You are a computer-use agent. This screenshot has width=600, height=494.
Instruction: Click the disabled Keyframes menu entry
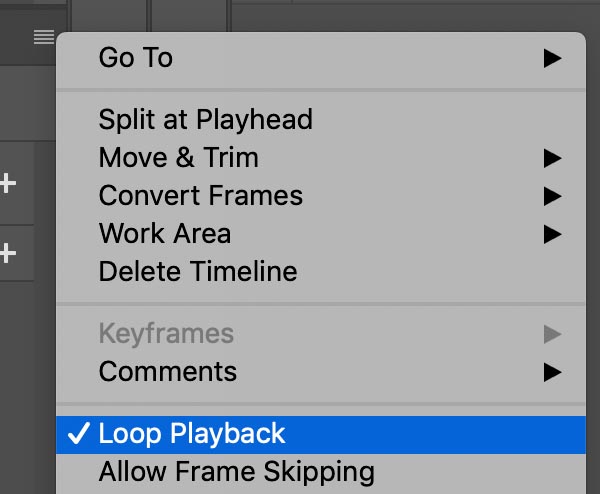click(321, 334)
